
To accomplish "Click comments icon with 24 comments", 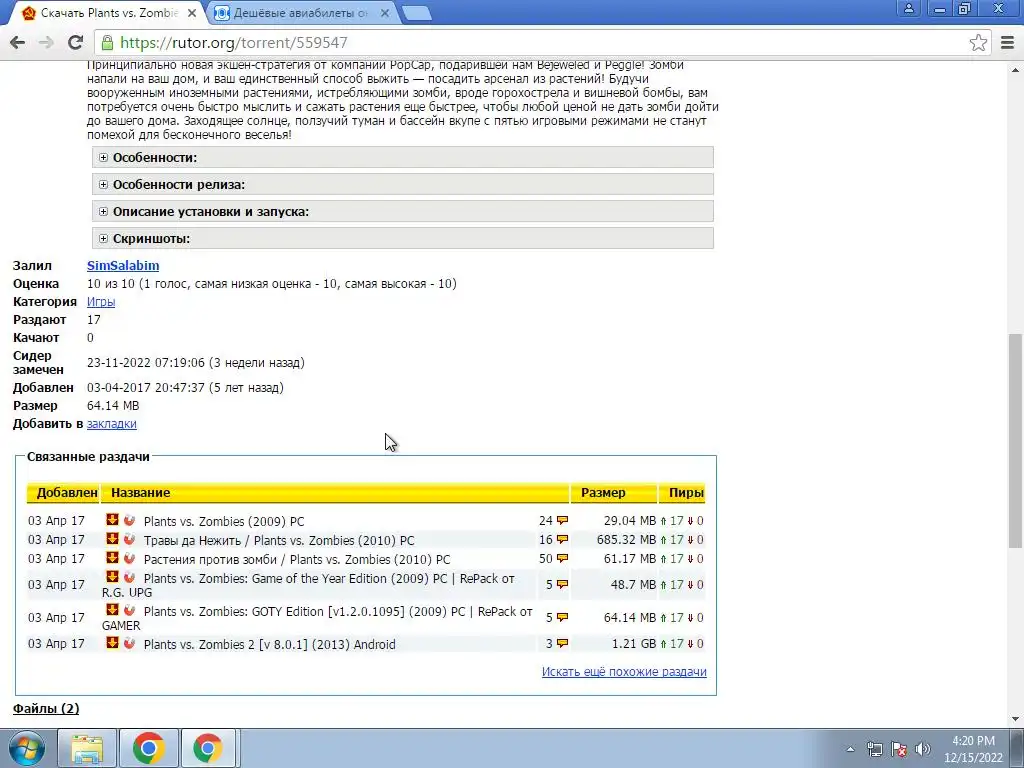I will click(x=562, y=521).
